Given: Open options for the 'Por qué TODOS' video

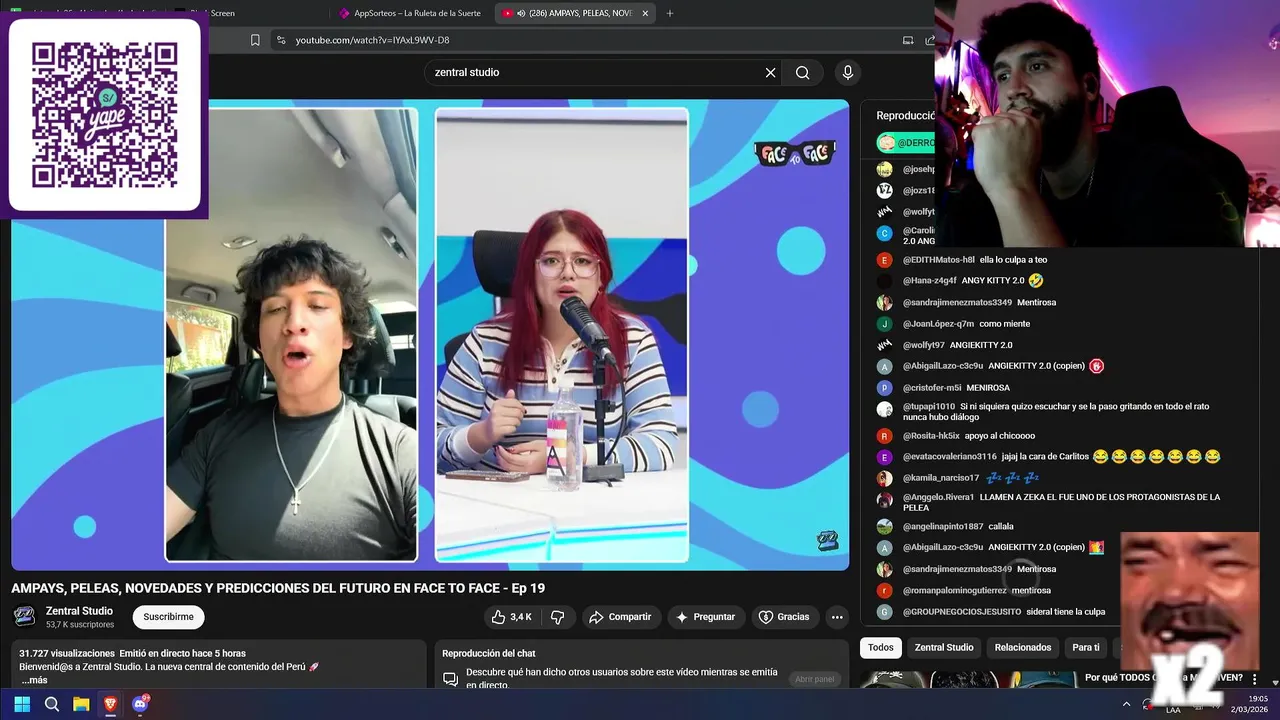Looking at the screenshot, I should (x=1255, y=679).
